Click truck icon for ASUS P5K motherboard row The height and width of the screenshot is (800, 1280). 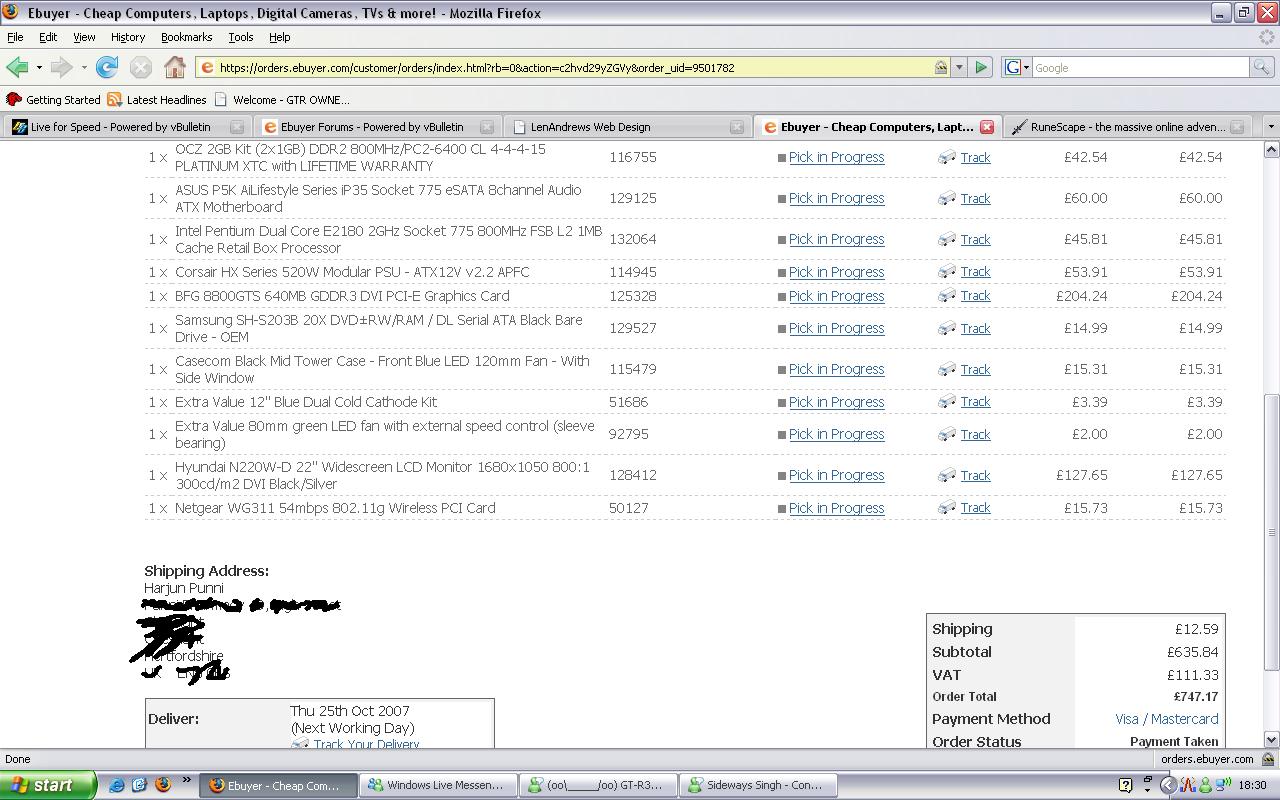(946, 198)
